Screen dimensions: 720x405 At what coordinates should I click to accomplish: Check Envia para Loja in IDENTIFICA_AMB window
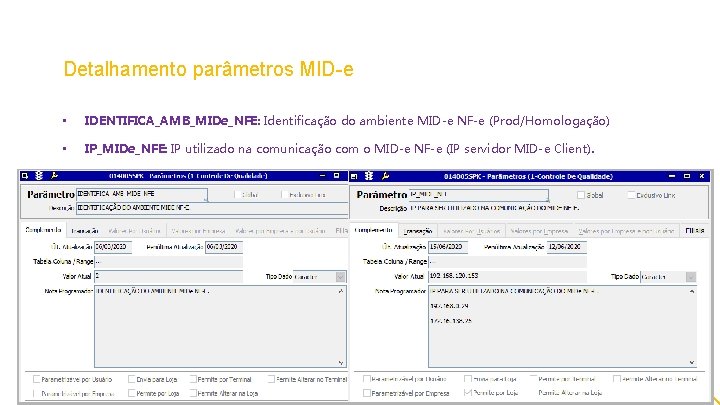[132, 379]
